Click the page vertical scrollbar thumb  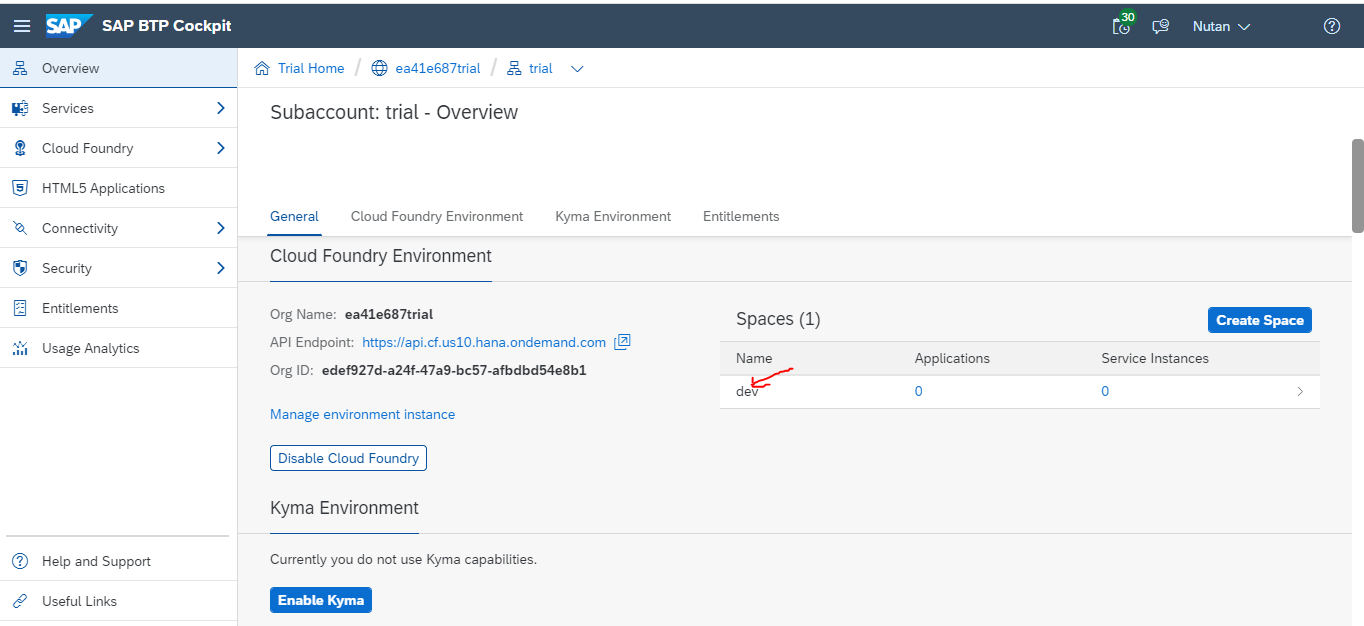click(1358, 186)
